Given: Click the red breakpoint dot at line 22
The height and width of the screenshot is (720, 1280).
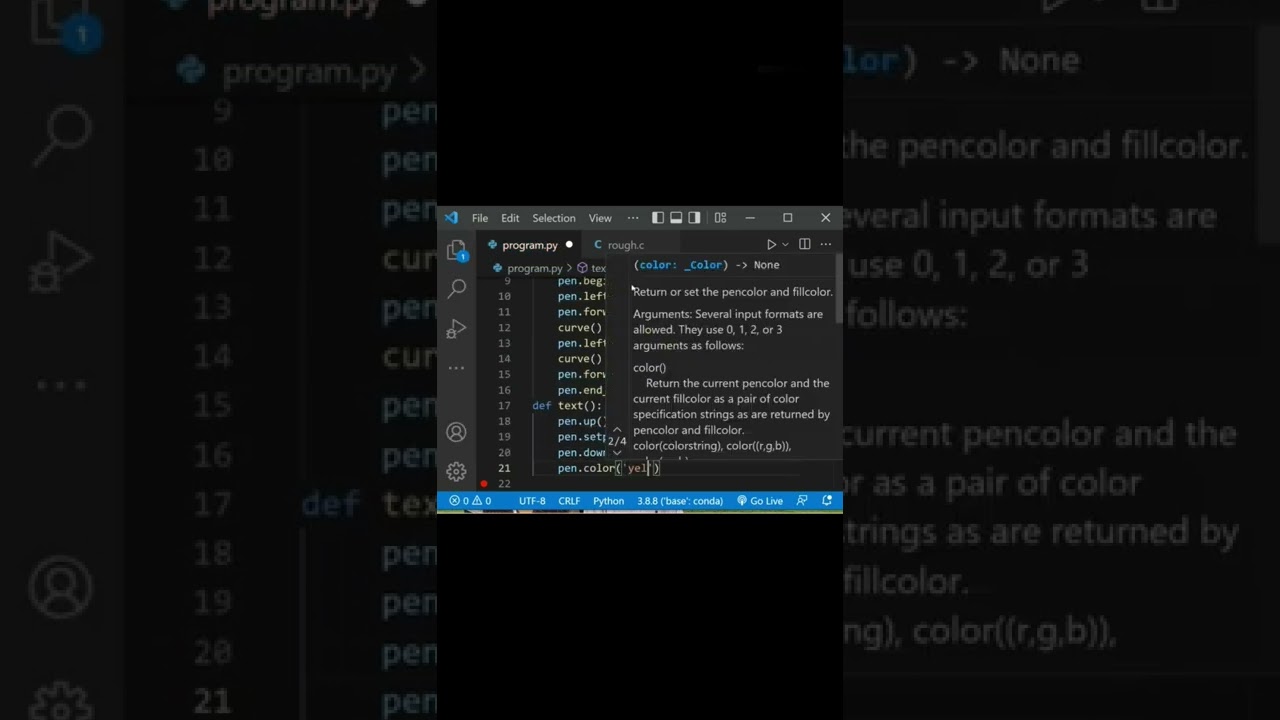Looking at the screenshot, I should [x=484, y=484].
